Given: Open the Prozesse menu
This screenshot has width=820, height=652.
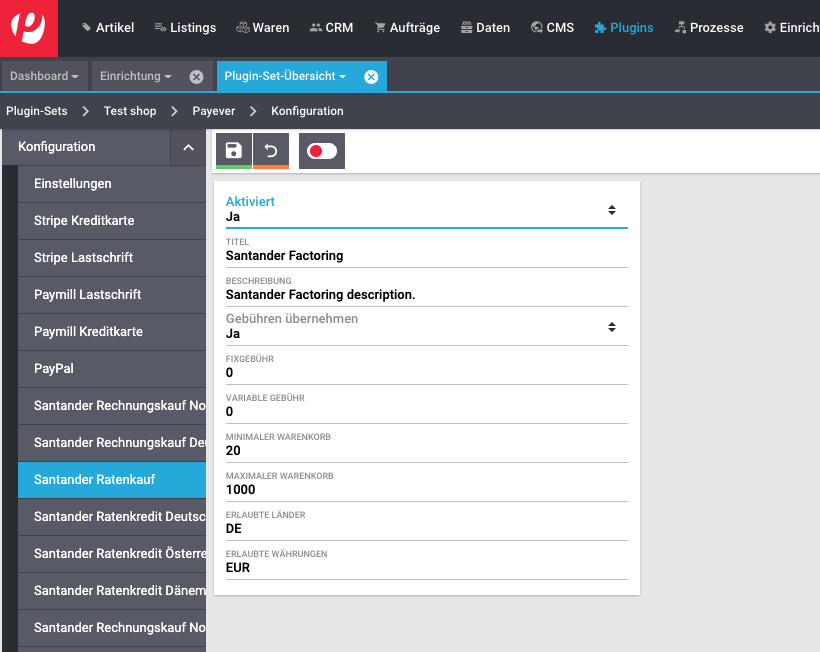Looking at the screenshot, I should pos(709,28).
